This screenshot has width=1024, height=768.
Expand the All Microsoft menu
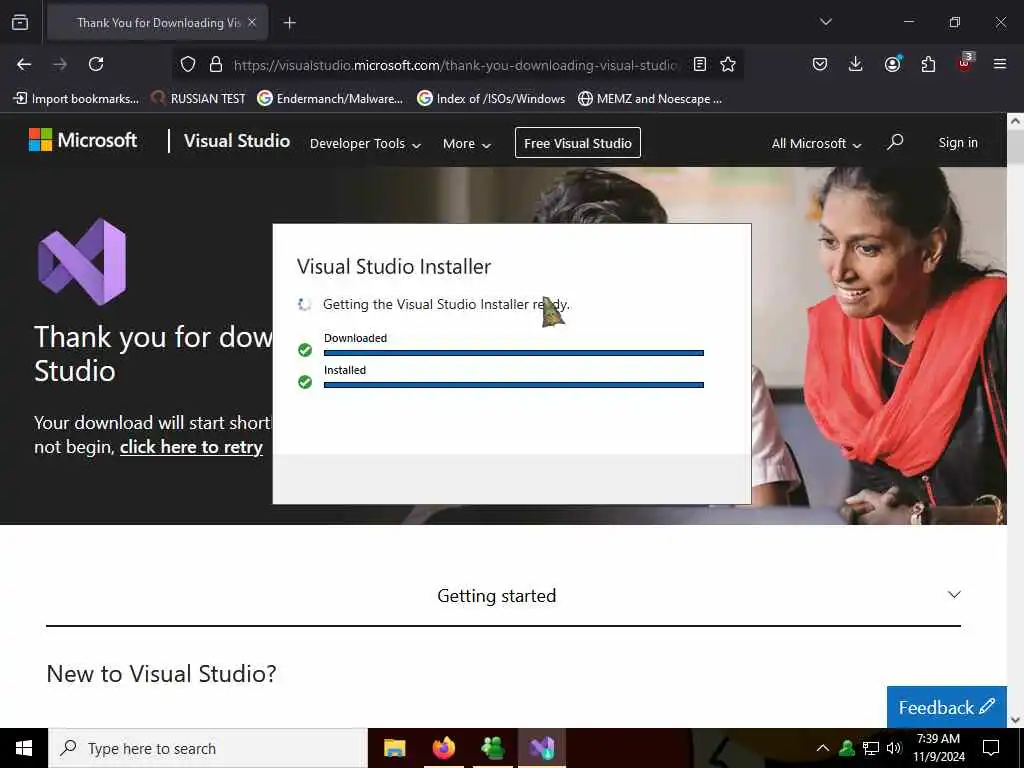click(x=816, y=144)
